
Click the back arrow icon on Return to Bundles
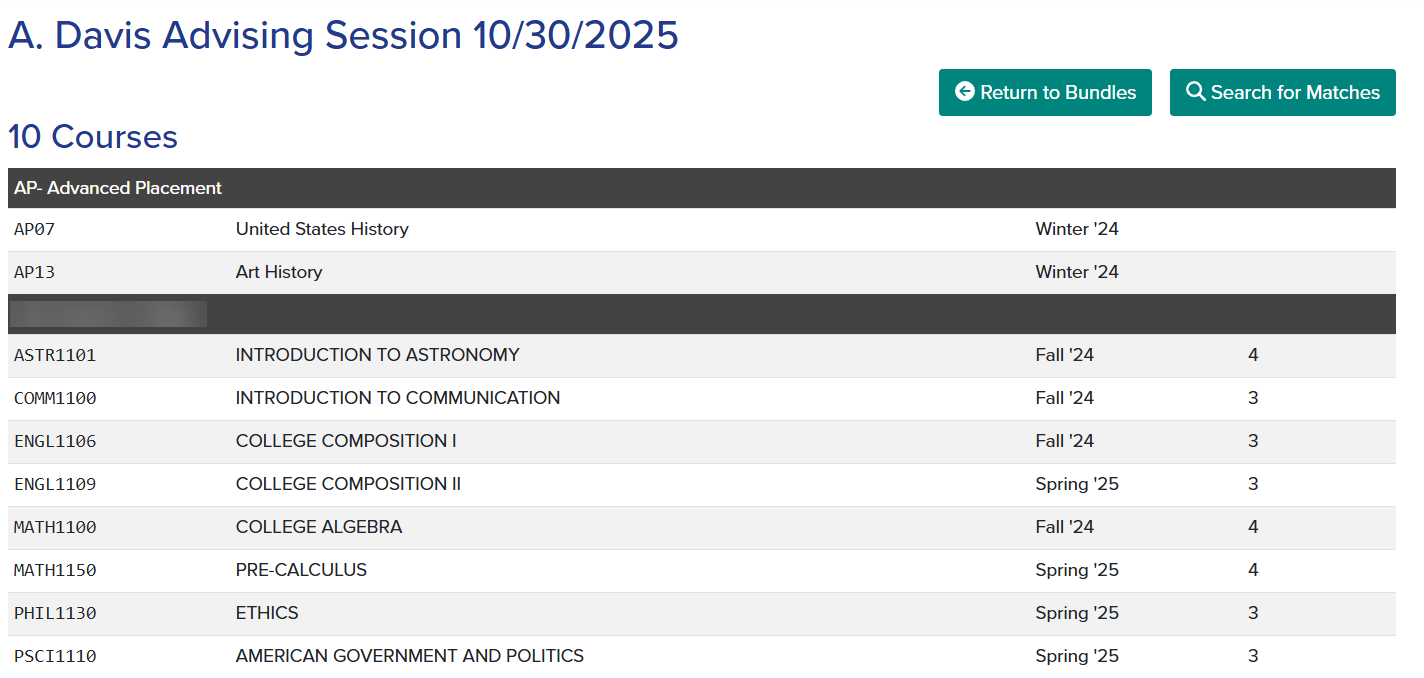[x=964, y=92]
